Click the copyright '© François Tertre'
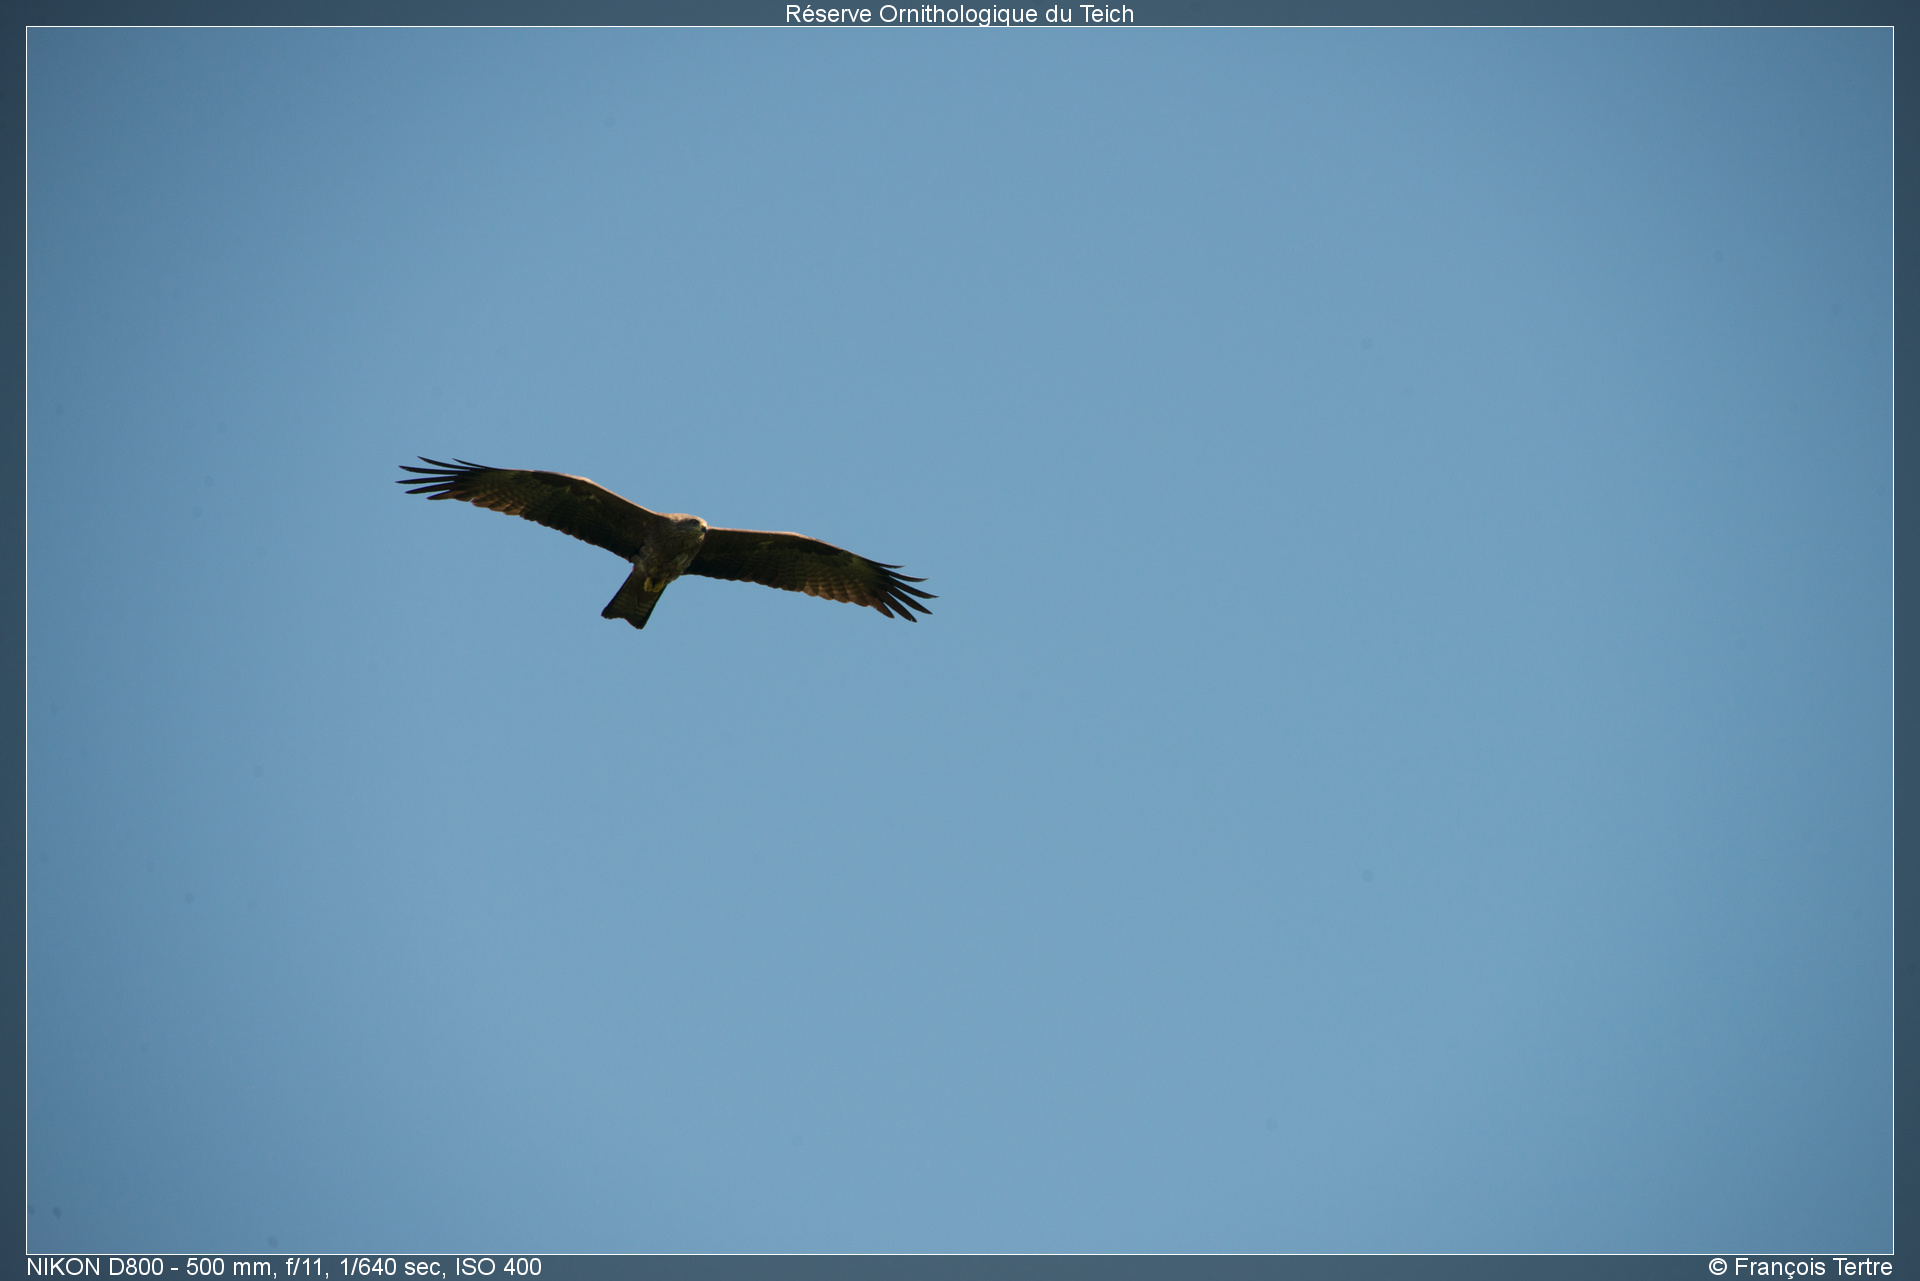 1800,1267
